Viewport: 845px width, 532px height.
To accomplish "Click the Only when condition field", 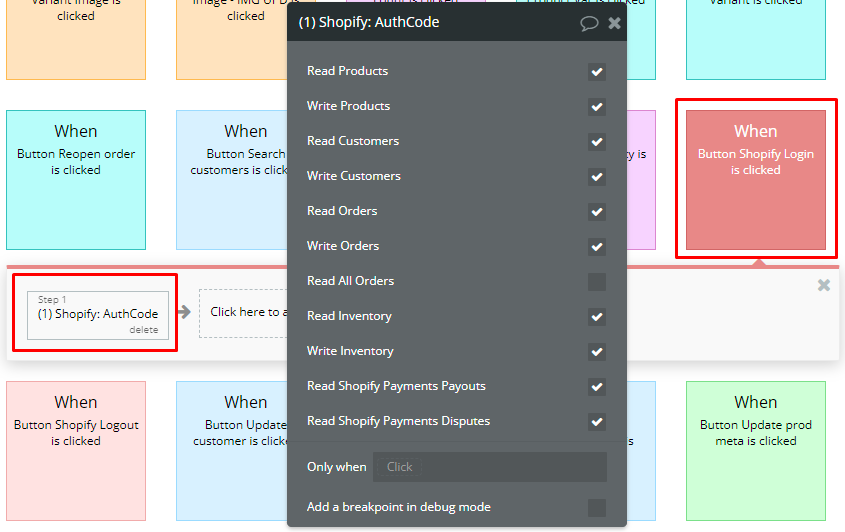I will [490, 467].
